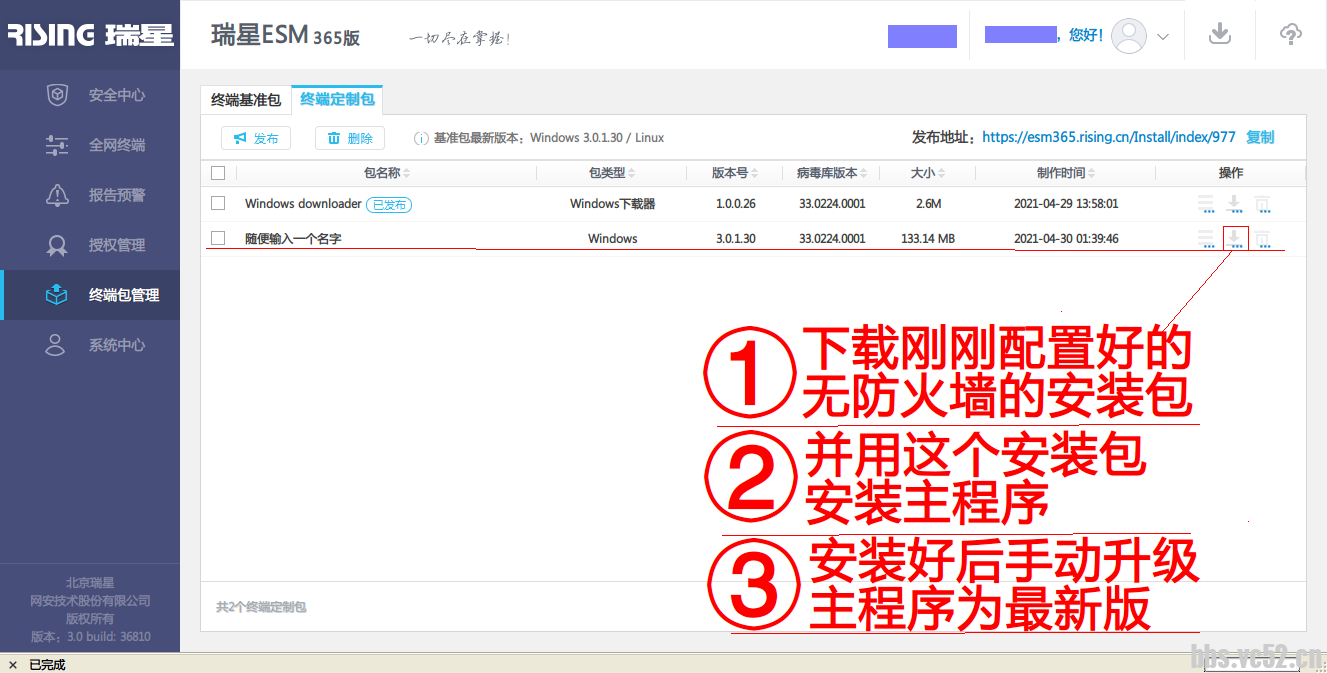Click the RISING 瑞星 logo
The width and height of the screenshot is (1327, 673).
pyautogui.click(x=90, y=35)
